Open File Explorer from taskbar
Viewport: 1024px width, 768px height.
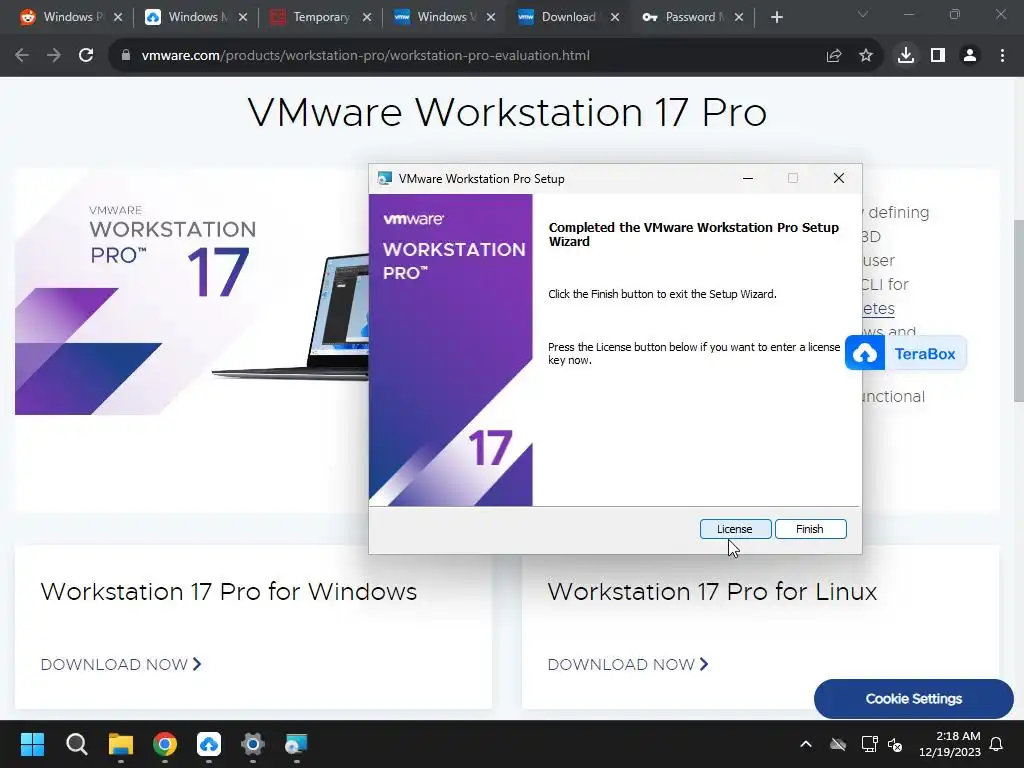click(x=120, y=744)
